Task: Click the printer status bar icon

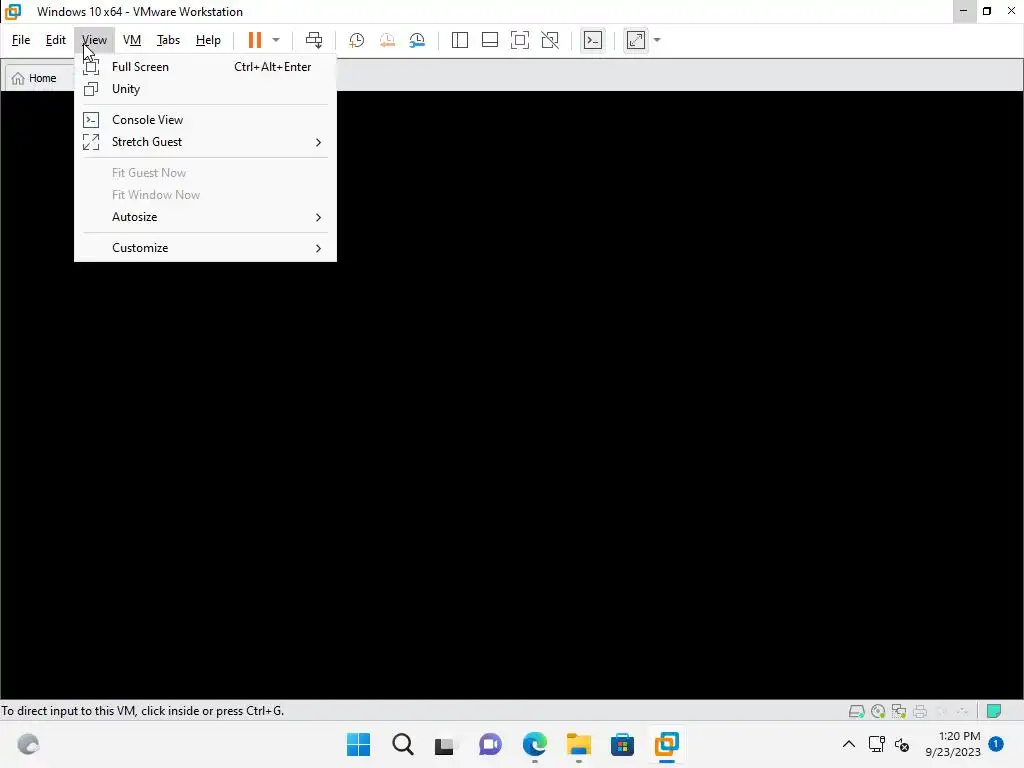Action: [920, 711]
